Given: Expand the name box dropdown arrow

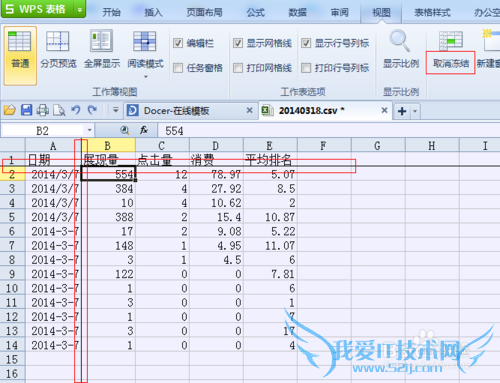Looking at the screenshot, I should point(89,130).
